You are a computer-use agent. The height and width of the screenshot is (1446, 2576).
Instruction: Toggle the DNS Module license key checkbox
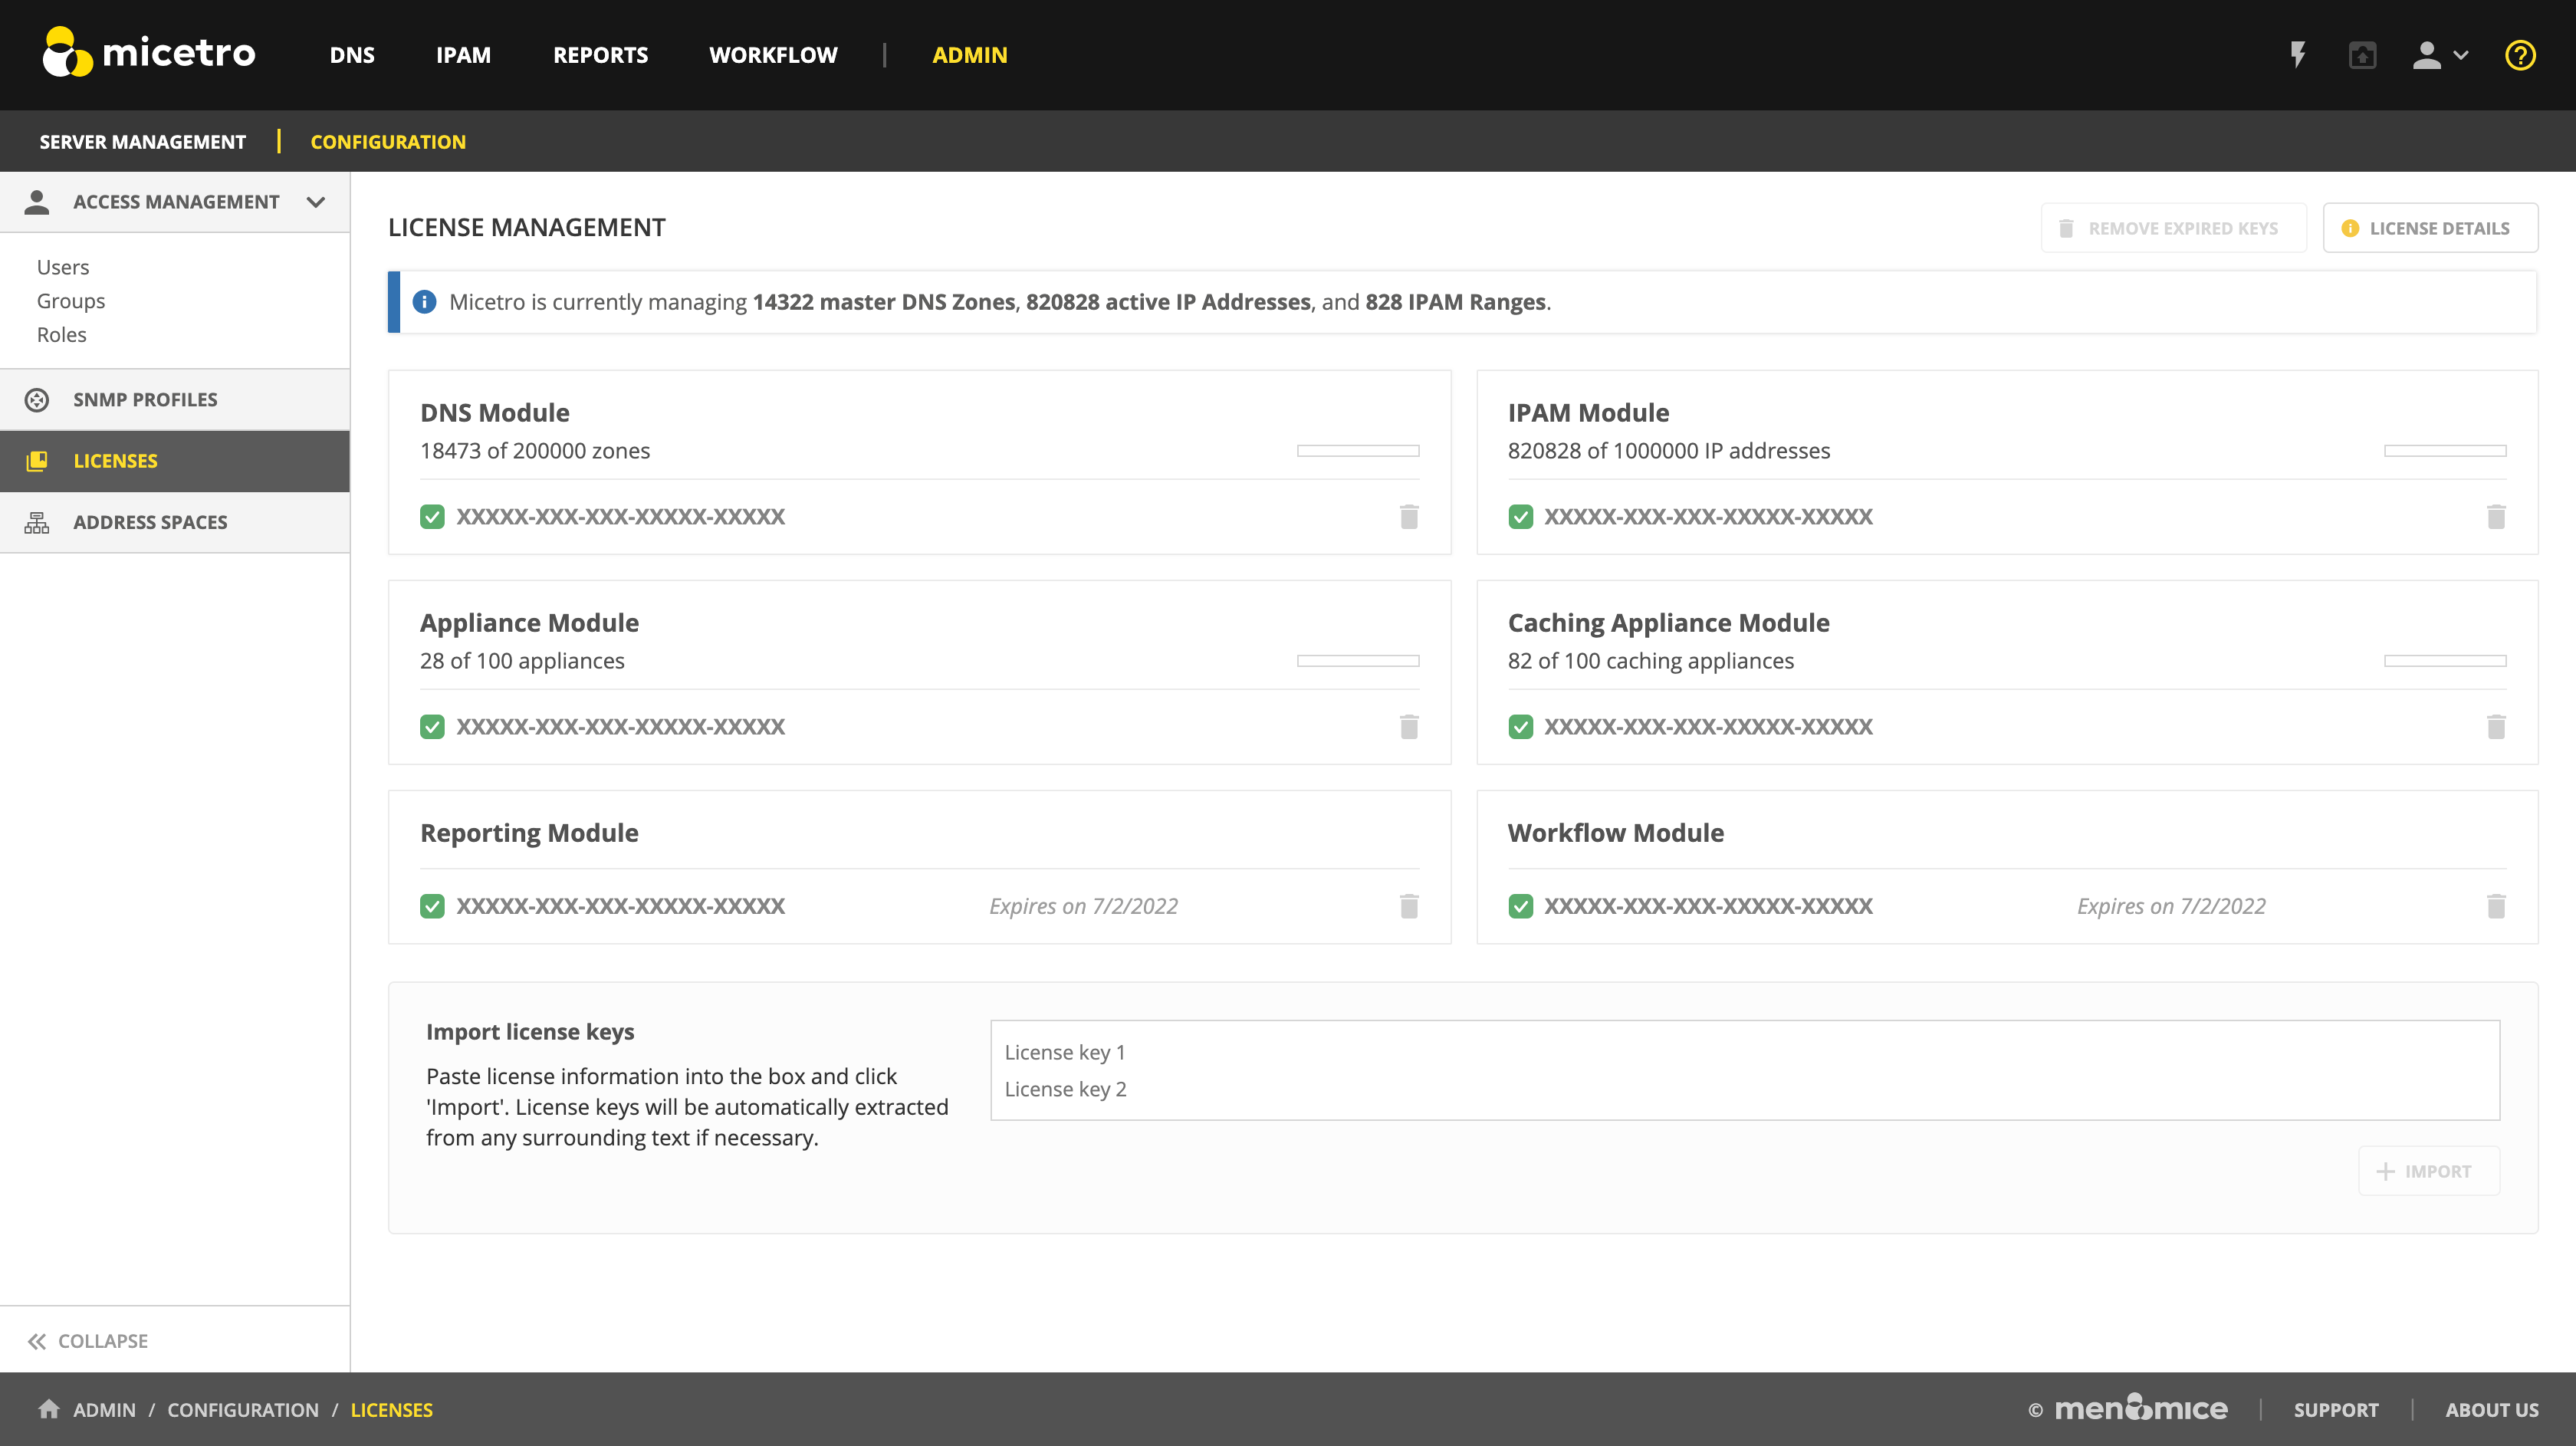click(432, 516)
